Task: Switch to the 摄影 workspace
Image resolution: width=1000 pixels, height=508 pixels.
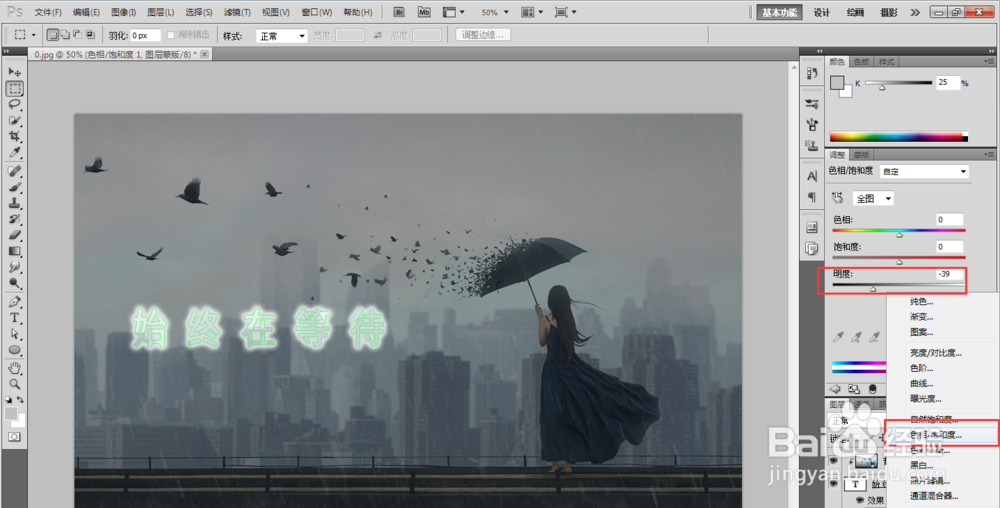Action: click(x=889, y=13)
